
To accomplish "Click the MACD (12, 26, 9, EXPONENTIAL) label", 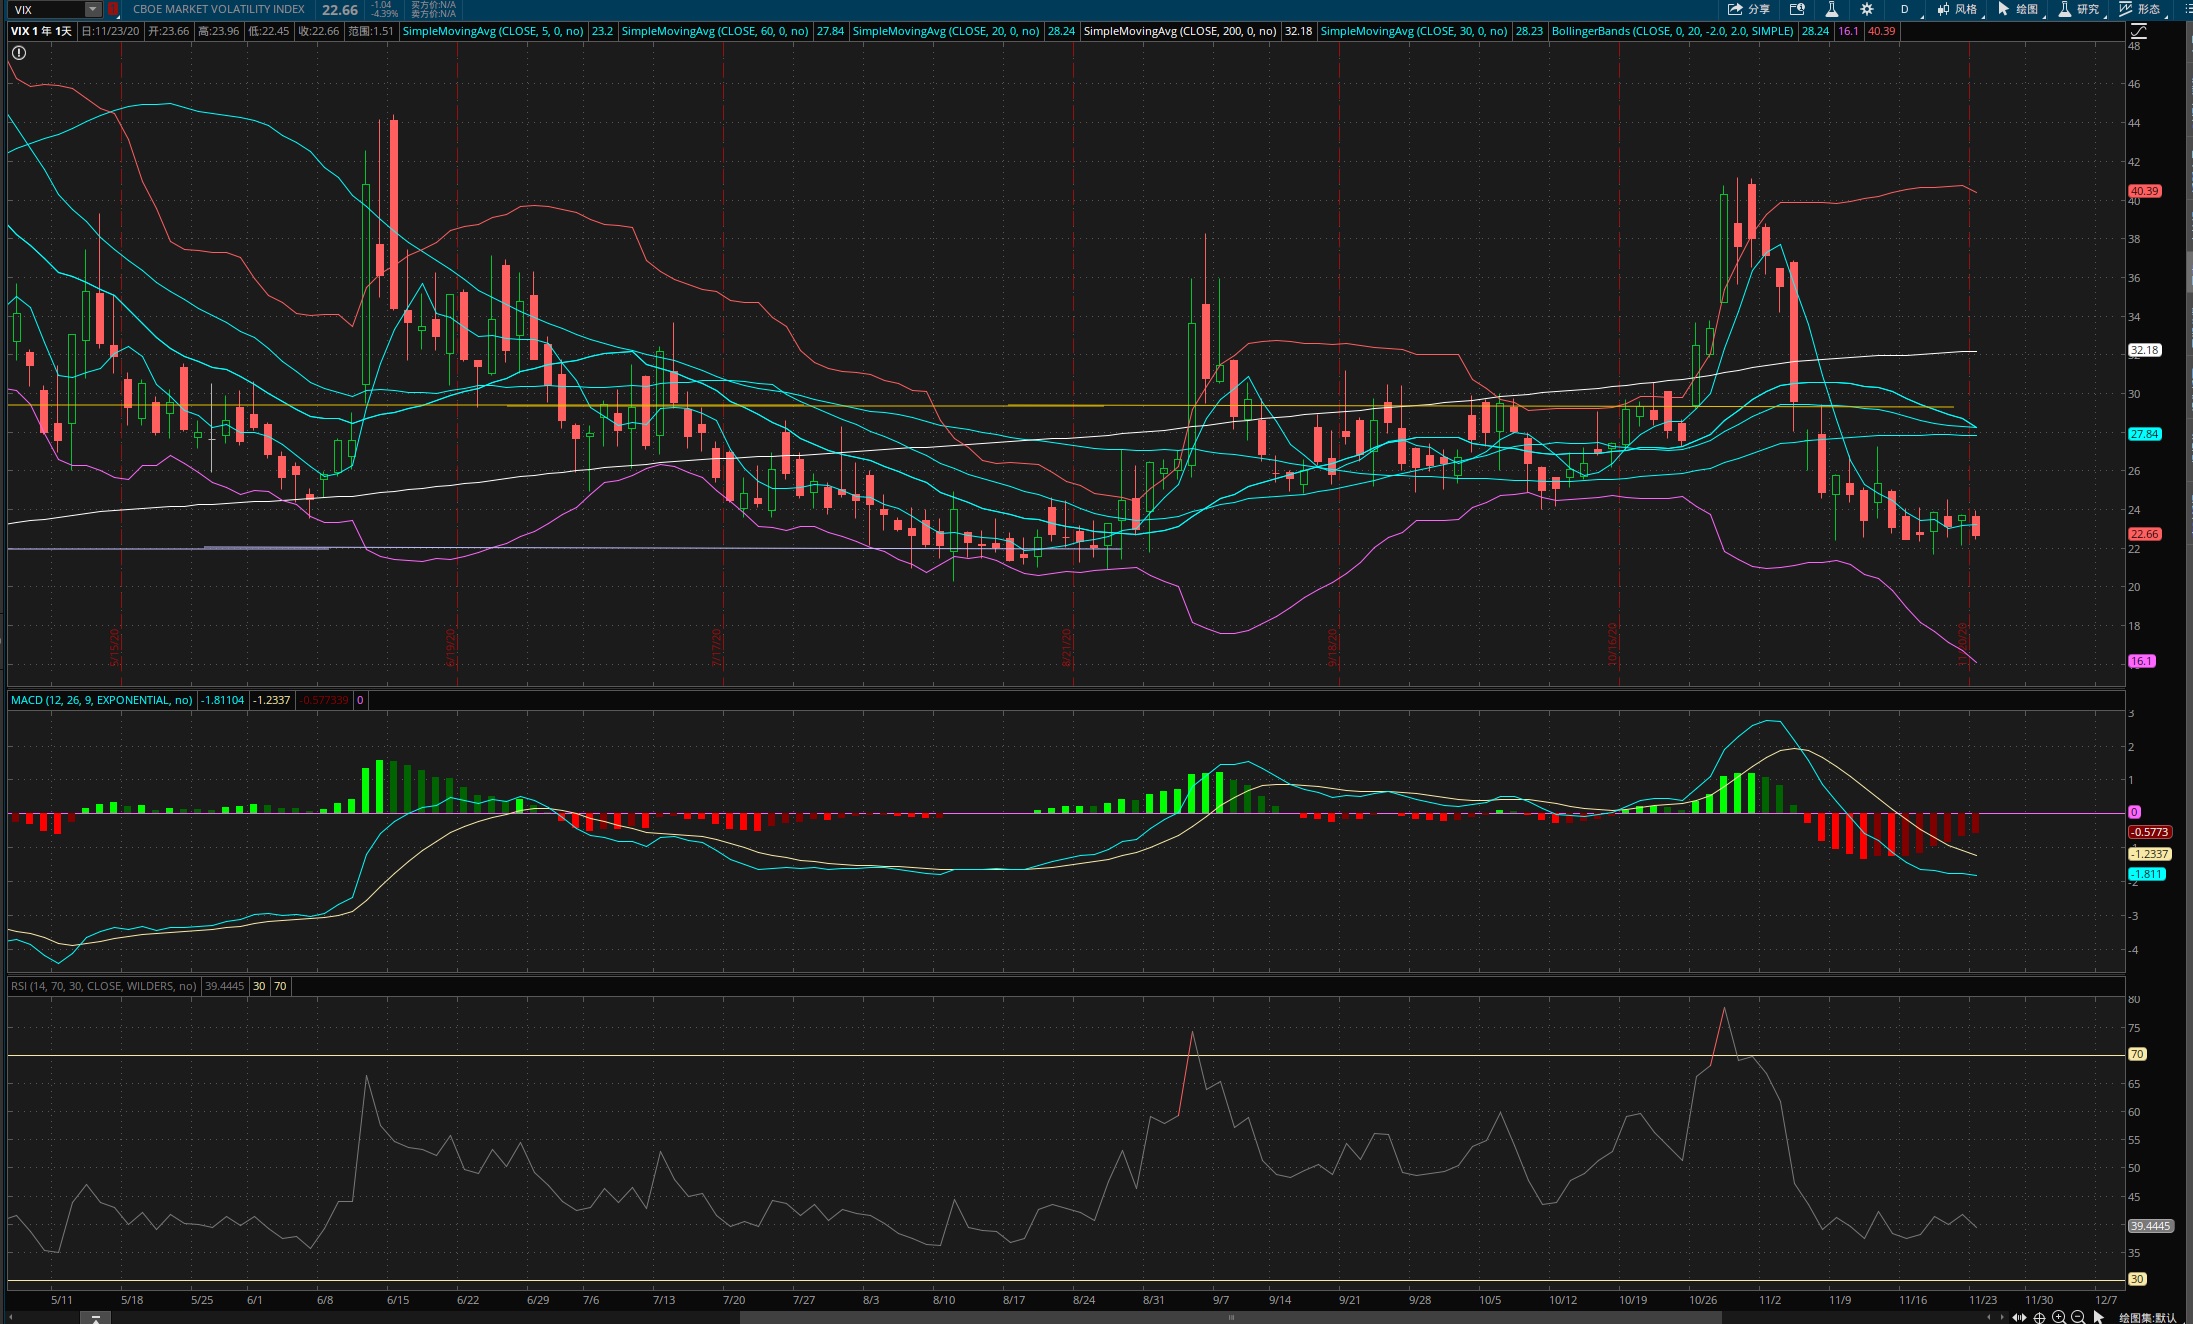I will coord(101,700).
